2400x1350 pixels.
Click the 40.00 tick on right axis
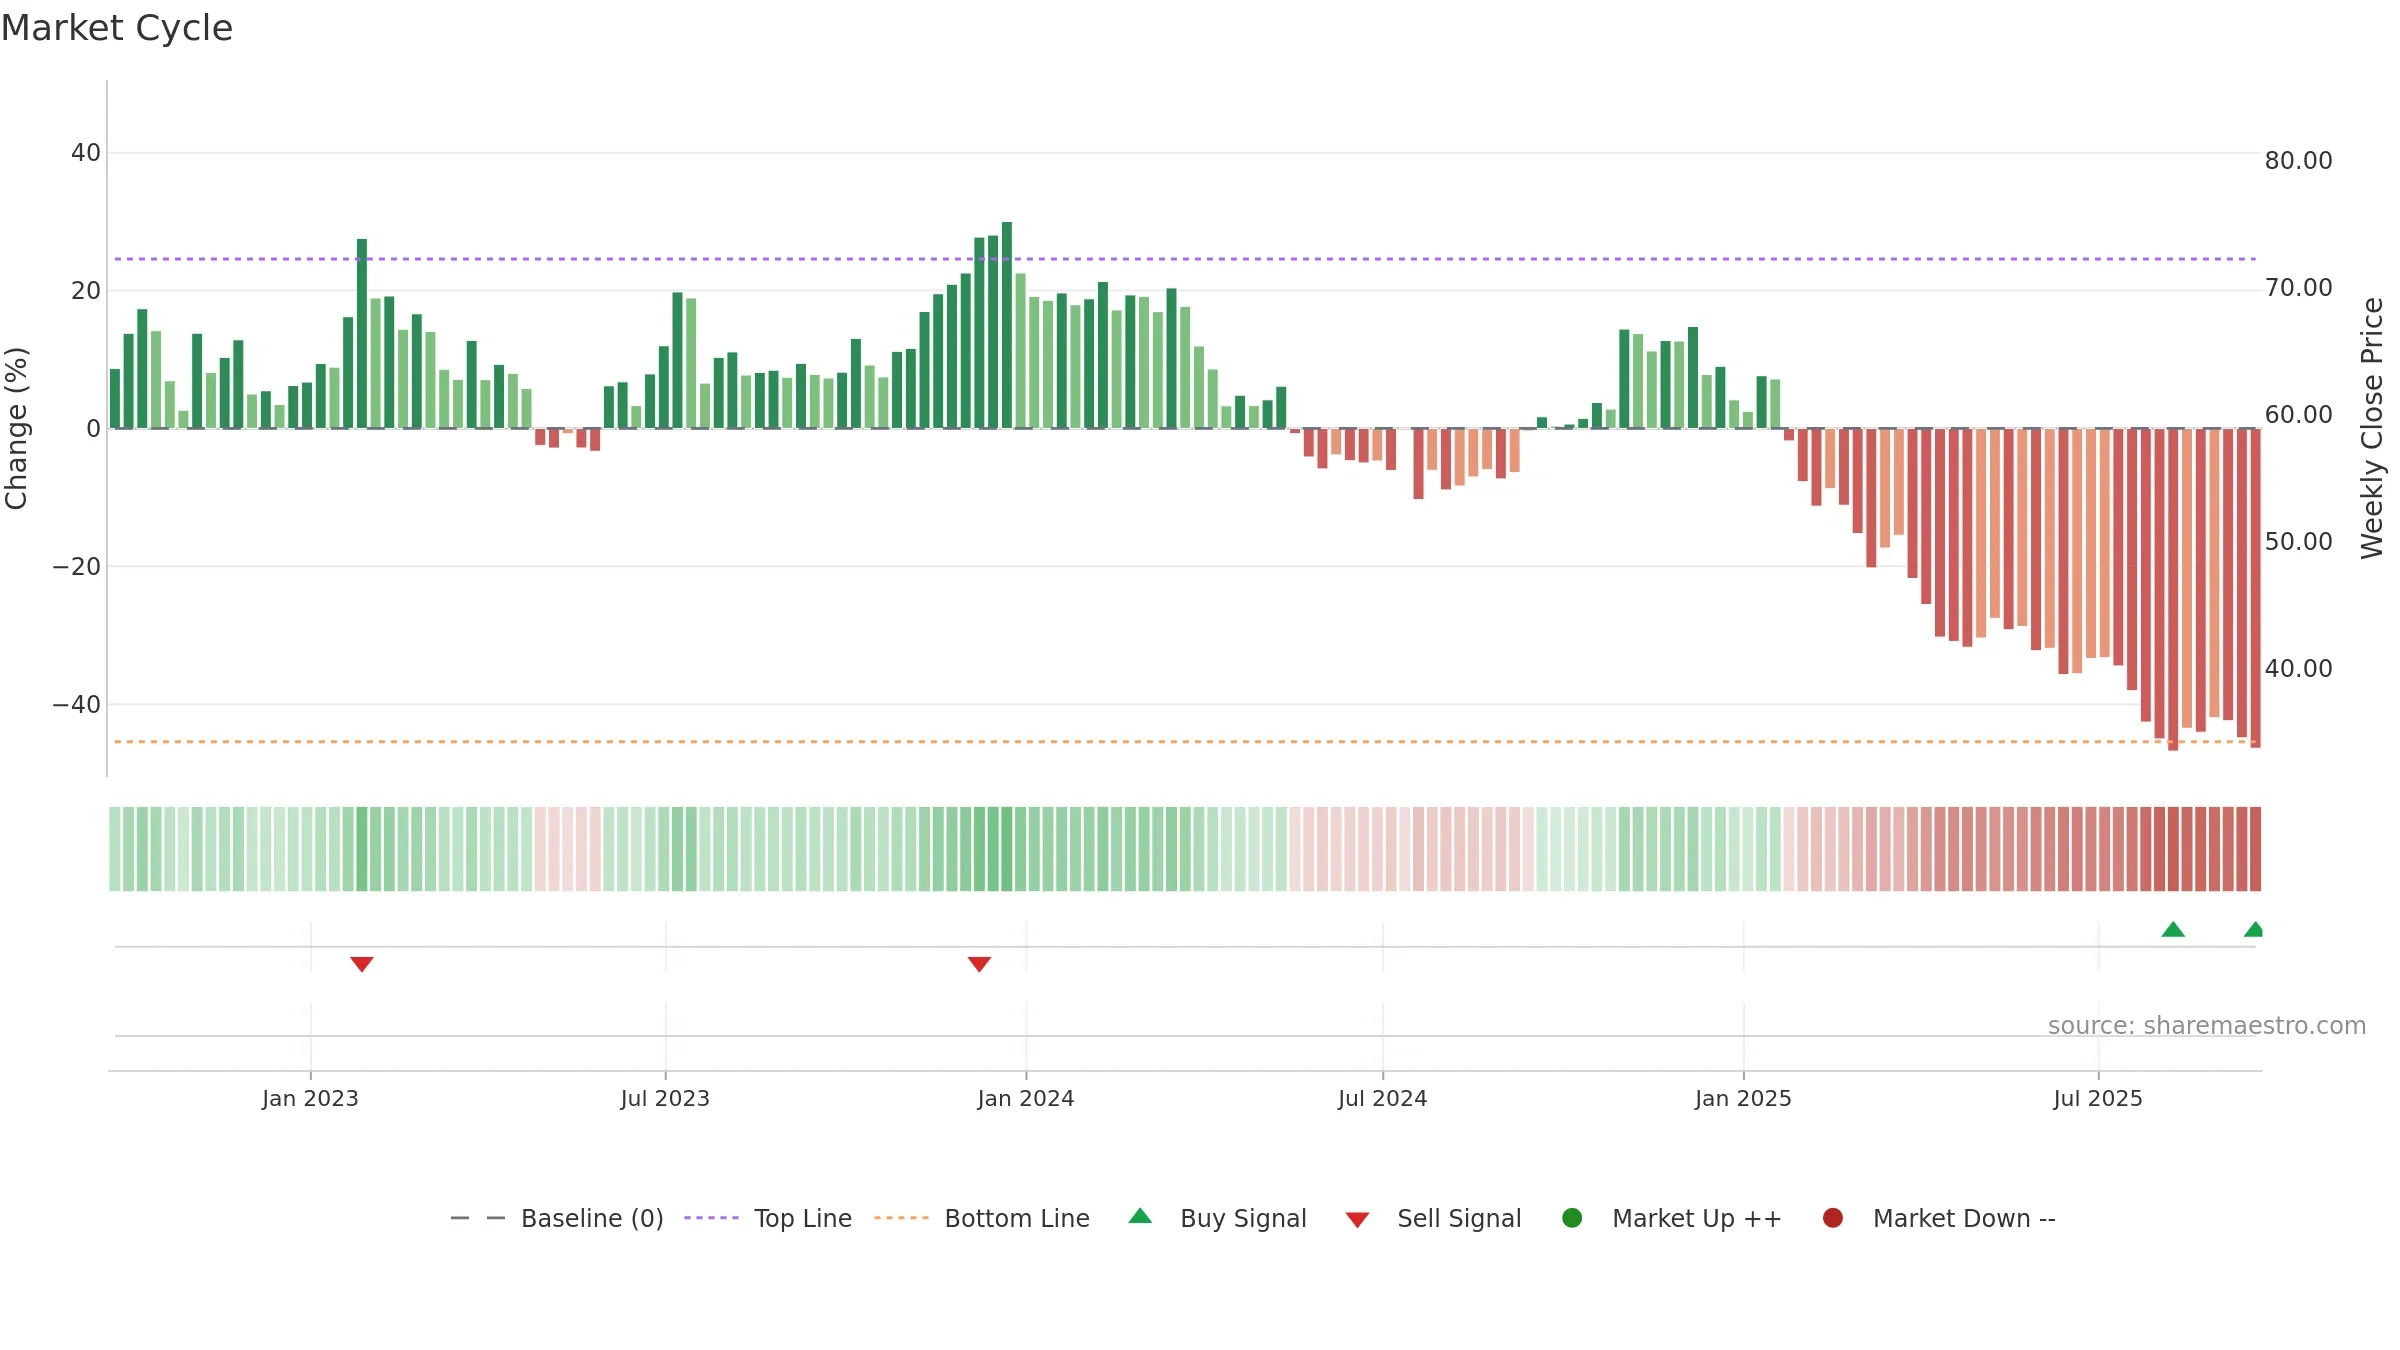2298,669
